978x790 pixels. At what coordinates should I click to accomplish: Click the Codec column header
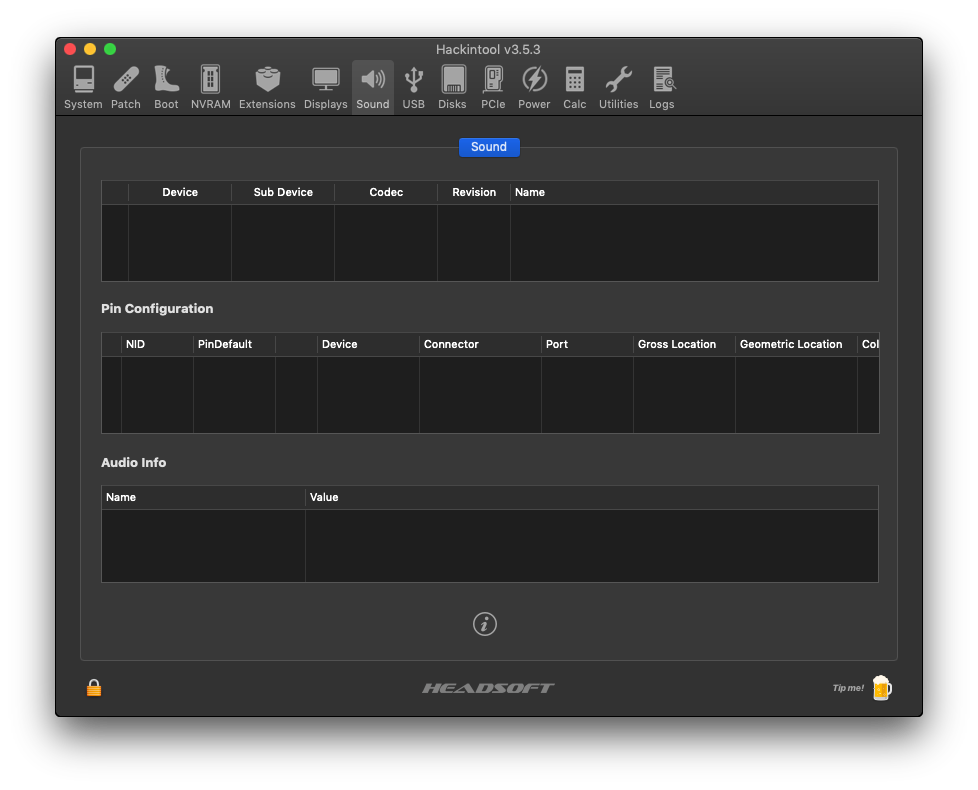point(386,192)
